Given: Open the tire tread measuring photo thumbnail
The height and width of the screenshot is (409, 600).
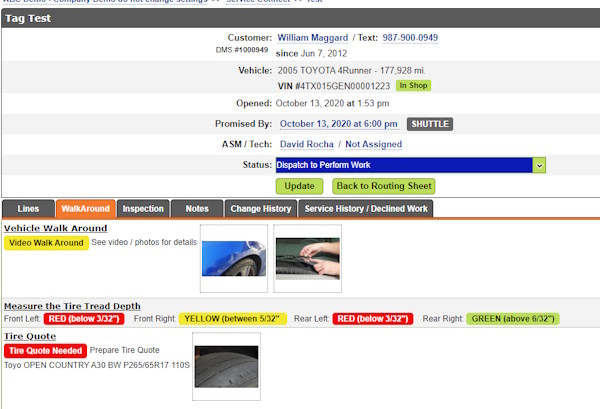Looking at the screenshot, I should click(x=307, y=257).
